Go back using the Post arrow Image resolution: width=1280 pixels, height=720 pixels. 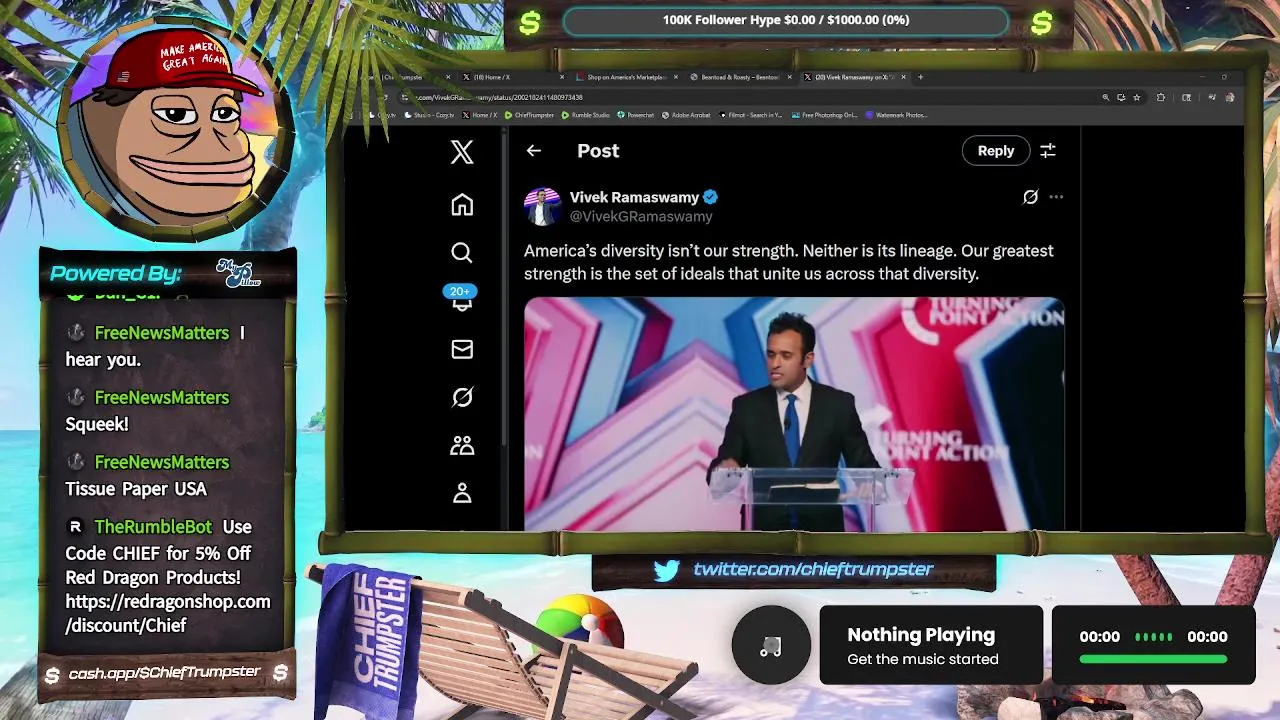(x=533, y=151)
